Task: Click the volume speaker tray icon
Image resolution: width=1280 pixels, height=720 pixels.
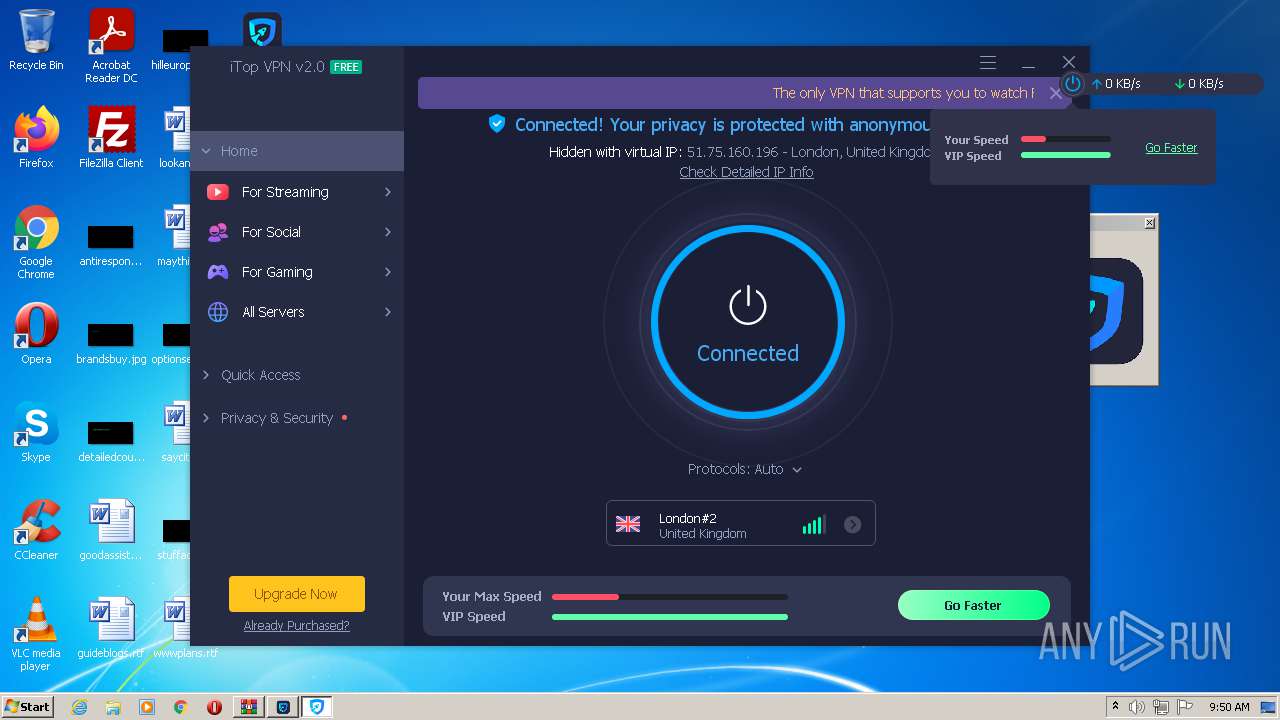Action: [1137, 707]
